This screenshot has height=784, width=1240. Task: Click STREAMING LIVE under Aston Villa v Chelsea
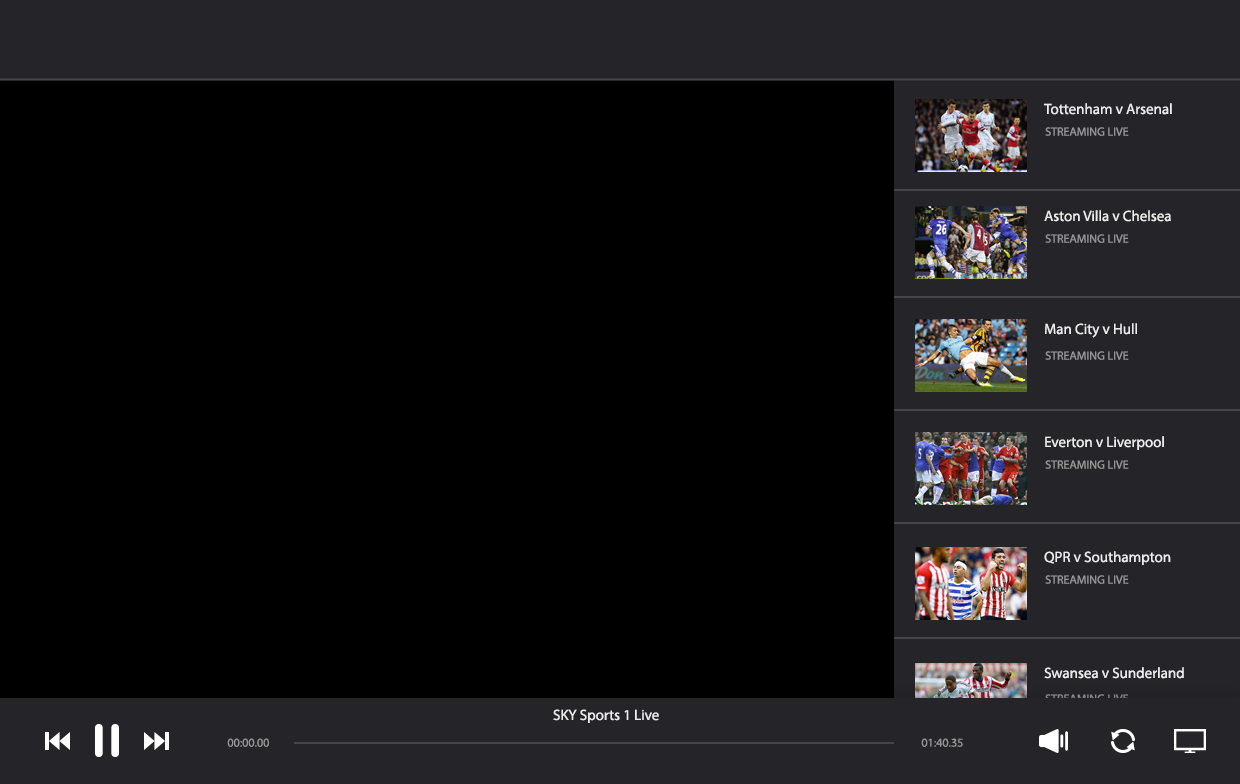pyautogui.click(x=1086, y=239)
